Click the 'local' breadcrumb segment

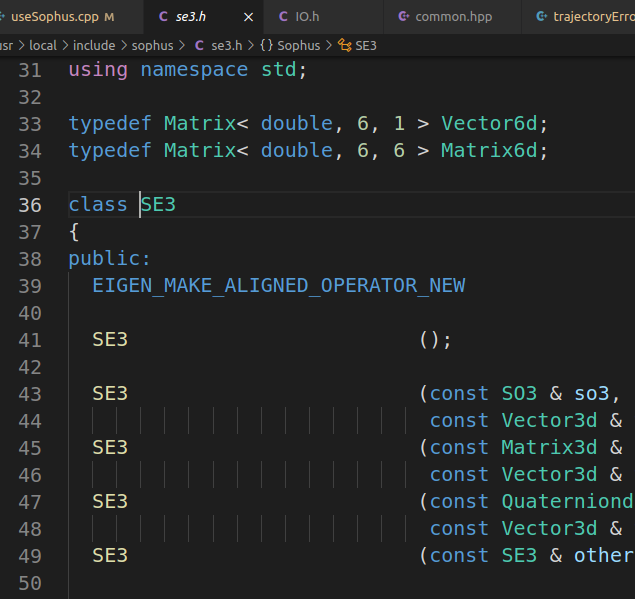coord(43,45)
